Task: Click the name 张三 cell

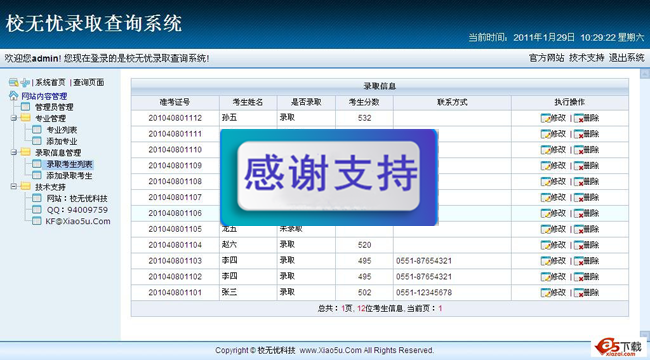Action: pos(229,292)
